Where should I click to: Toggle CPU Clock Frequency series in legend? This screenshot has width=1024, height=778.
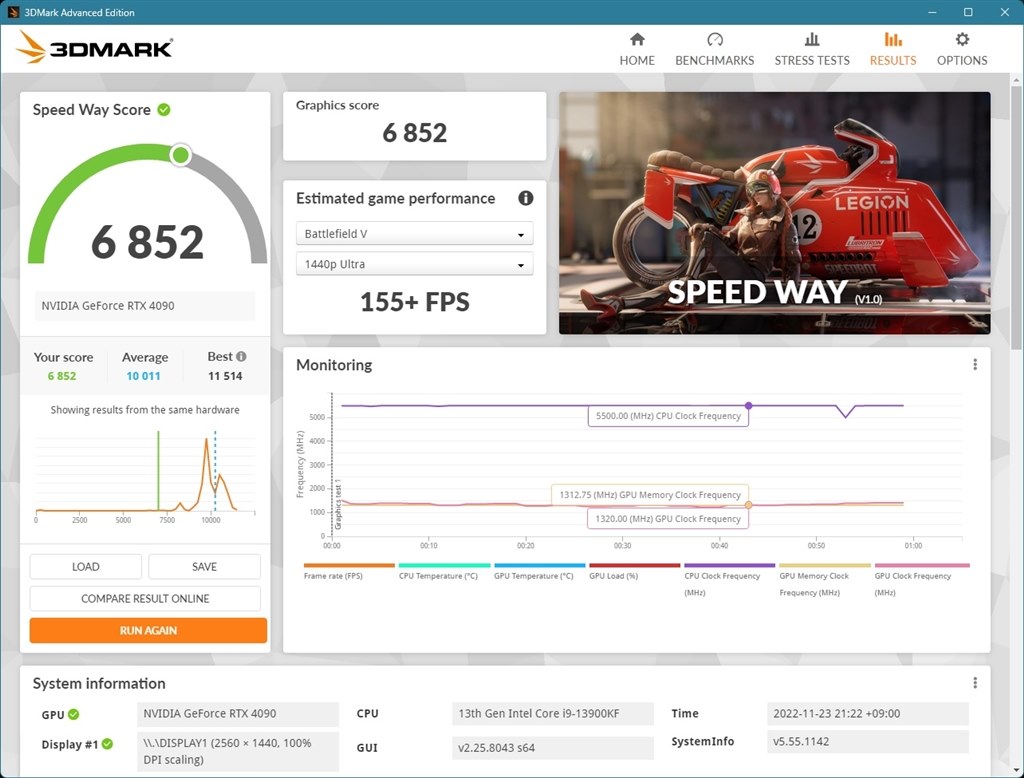(x=729, y=579)
